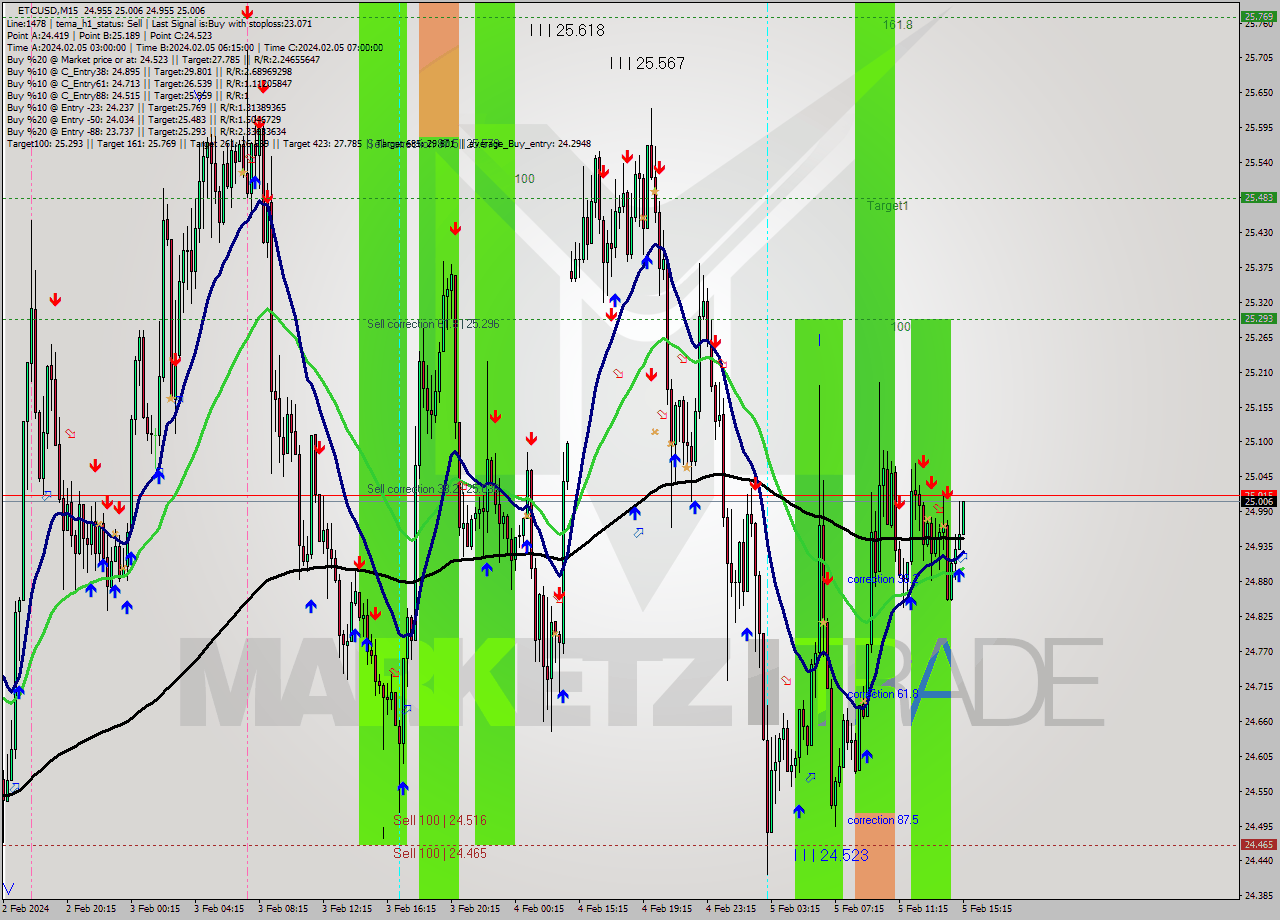Click the green 25.769 price tag
1280x920 pixels.
(1257, 16)
